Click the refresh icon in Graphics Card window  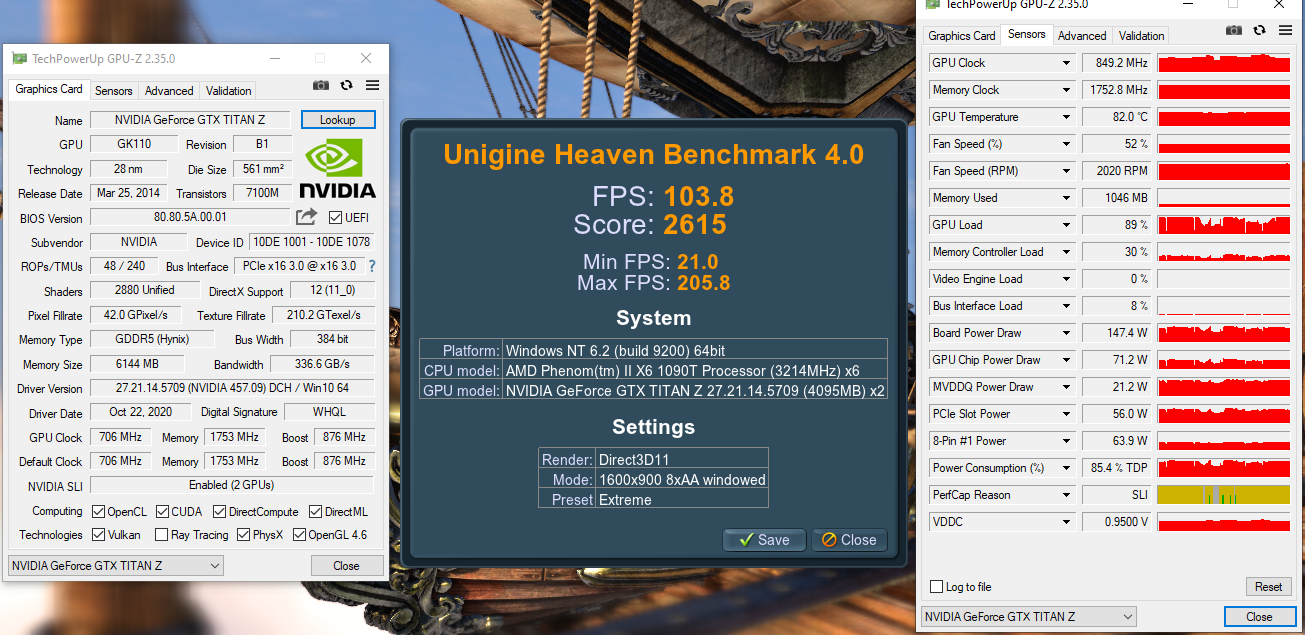point(346,86)
